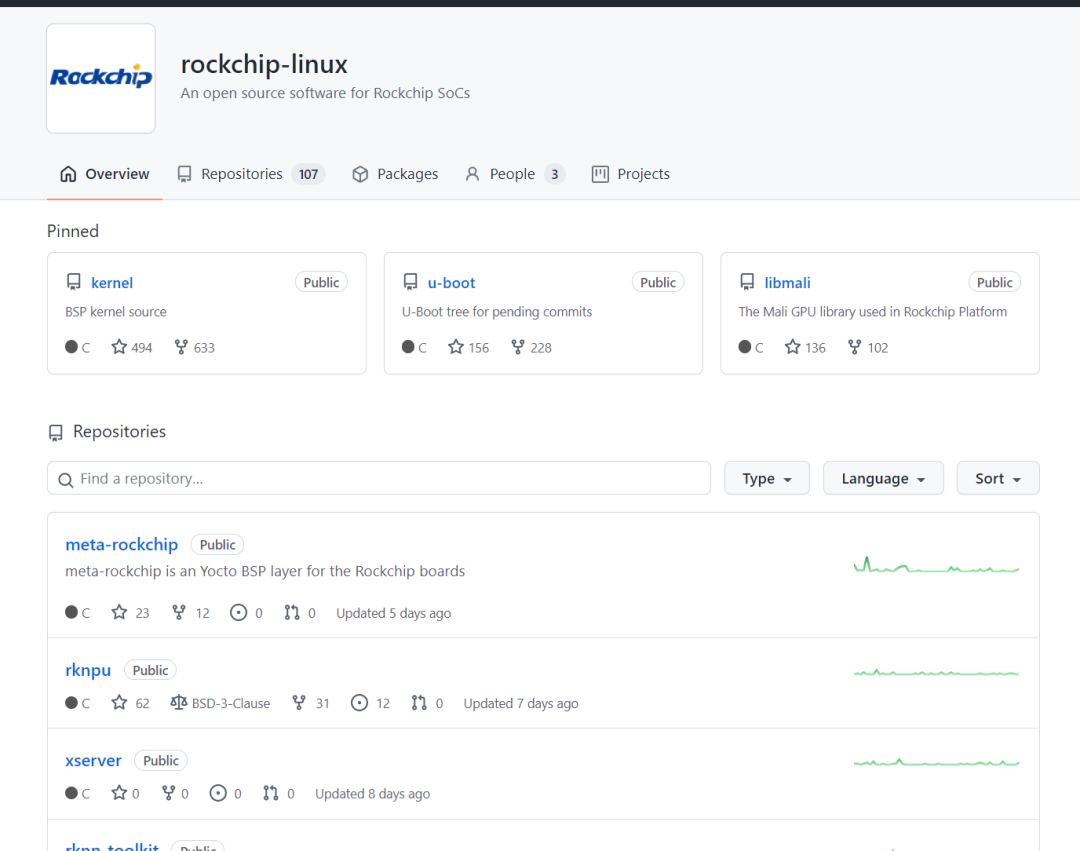
Task: Click the Find a repository search field
Action: tap(379, 478)
